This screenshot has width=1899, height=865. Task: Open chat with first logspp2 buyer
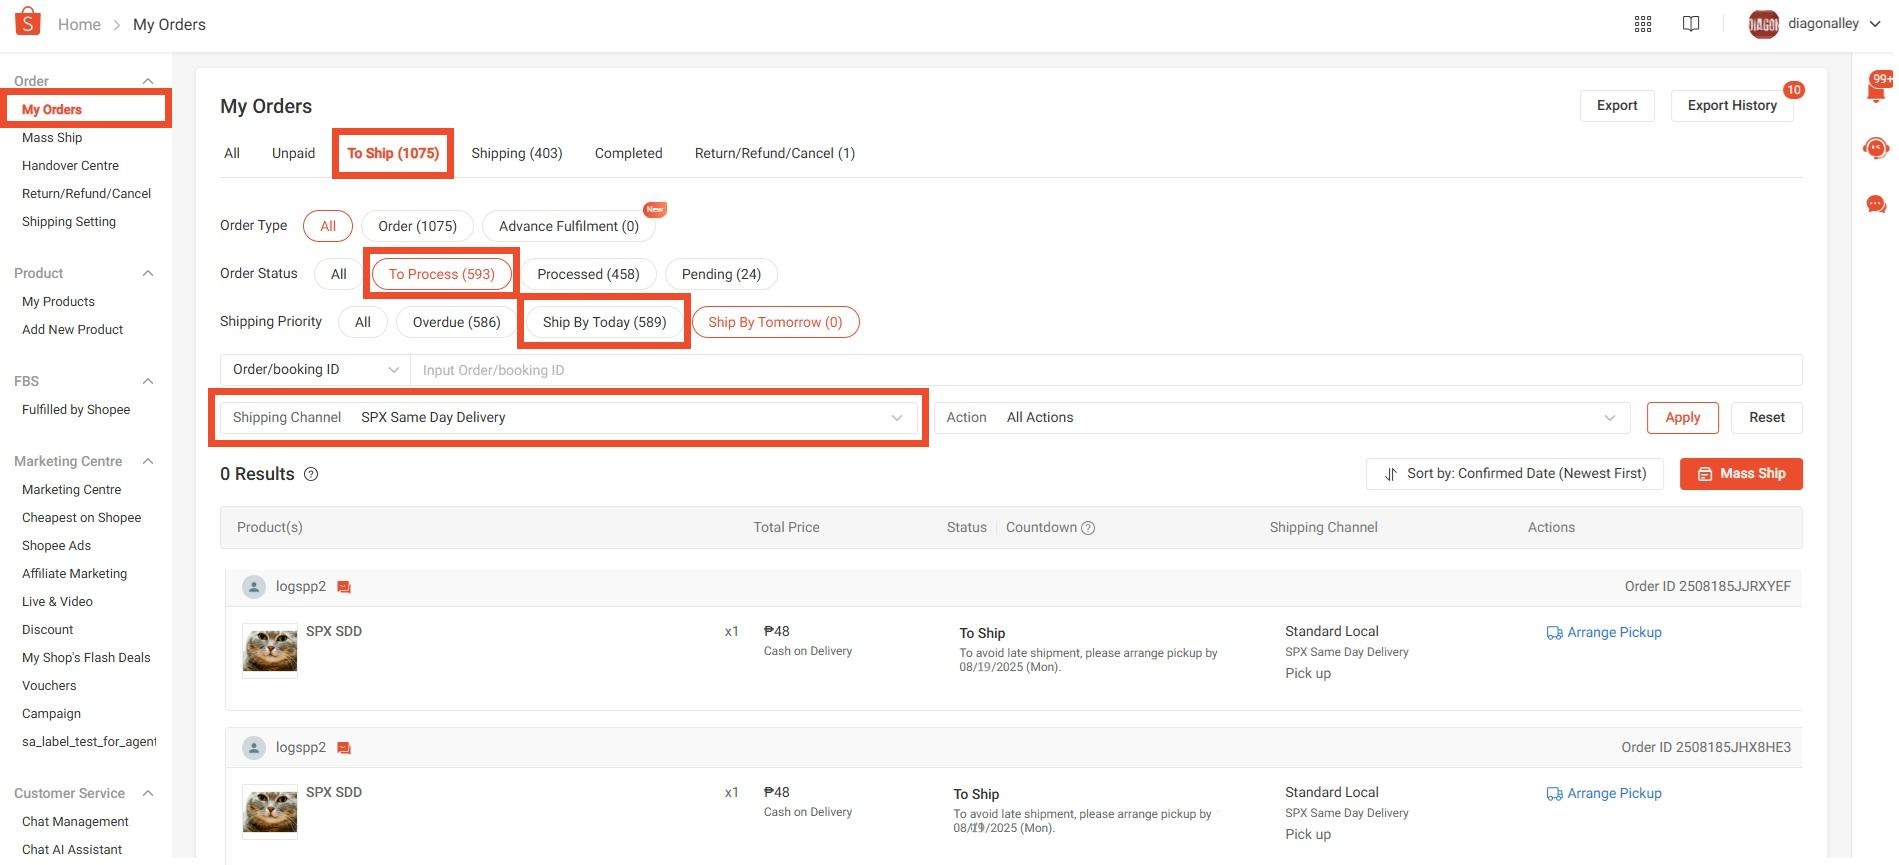(344, 587)
